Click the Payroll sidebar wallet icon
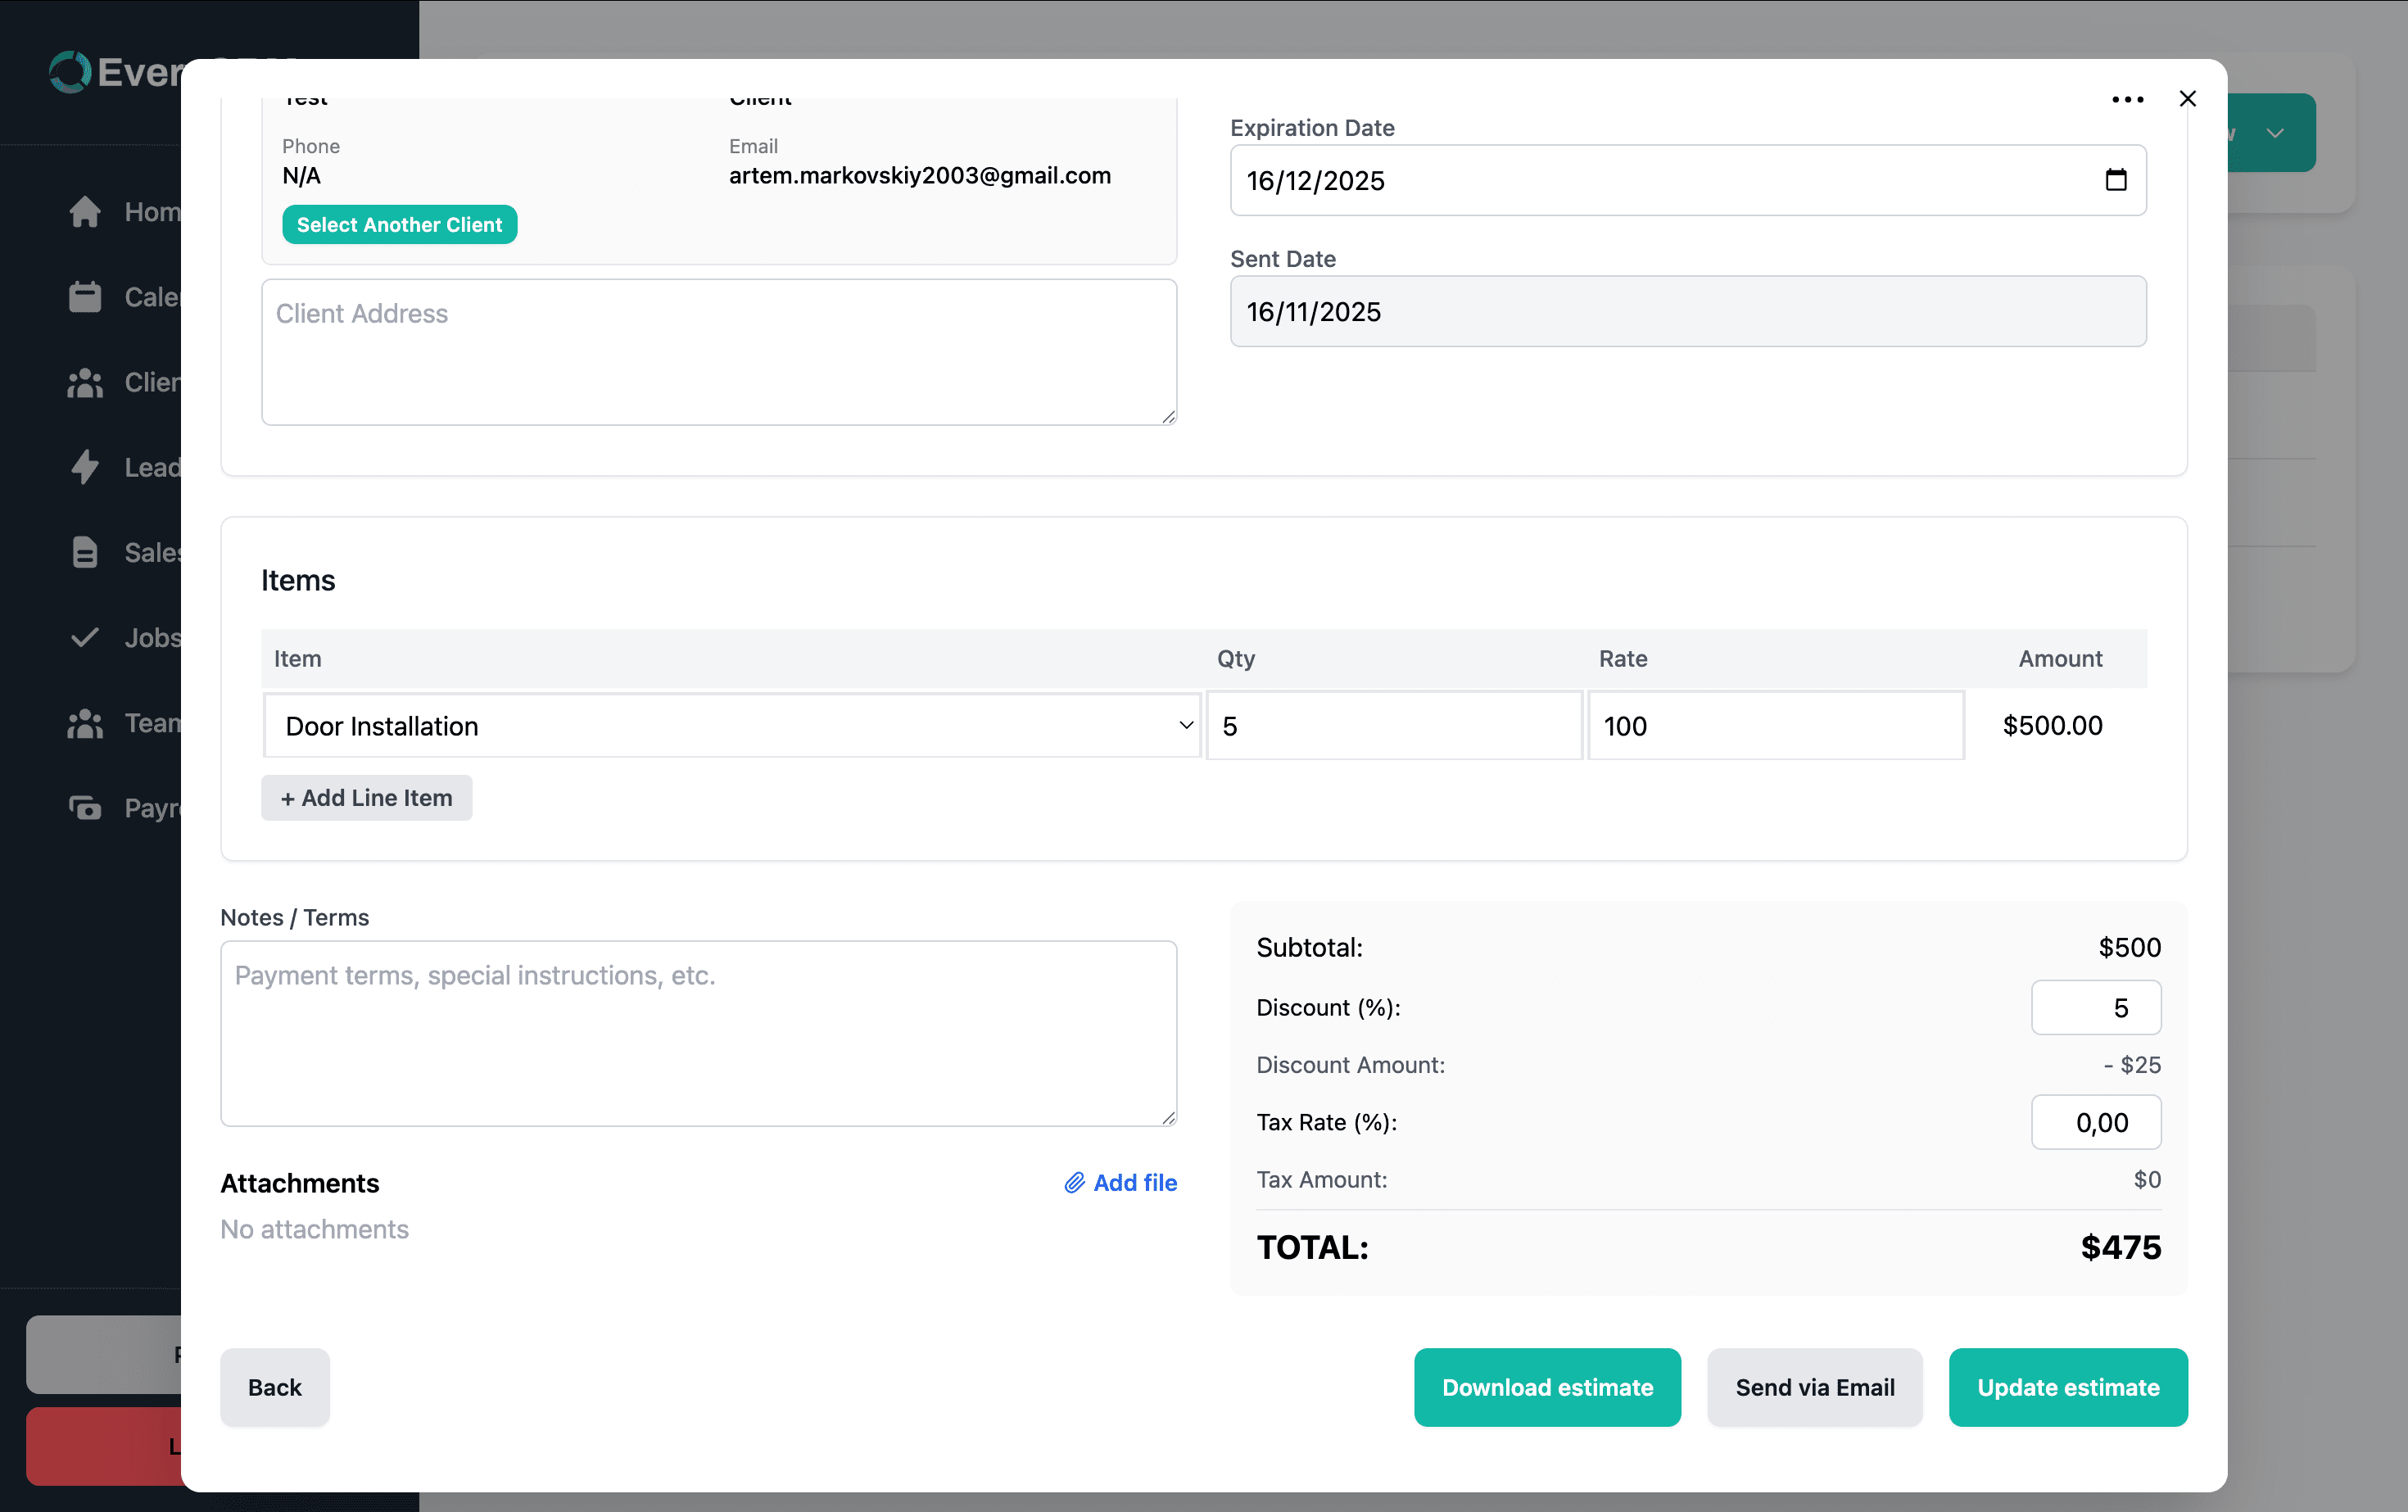 pos(85,808)
